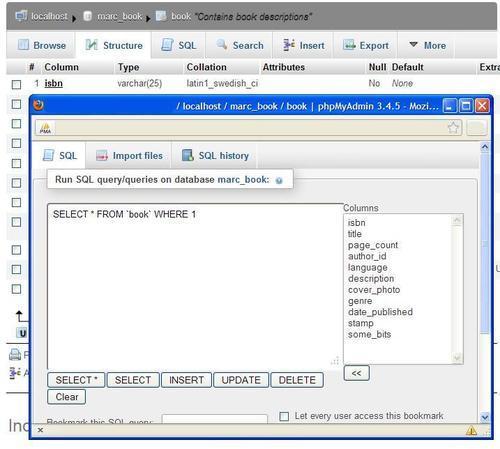Click the SQL history tab icon

click(188, 155)
